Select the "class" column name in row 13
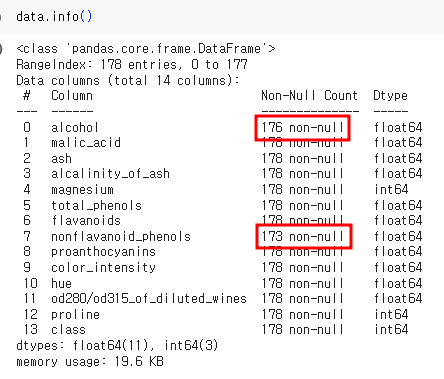 click(68, 330)
